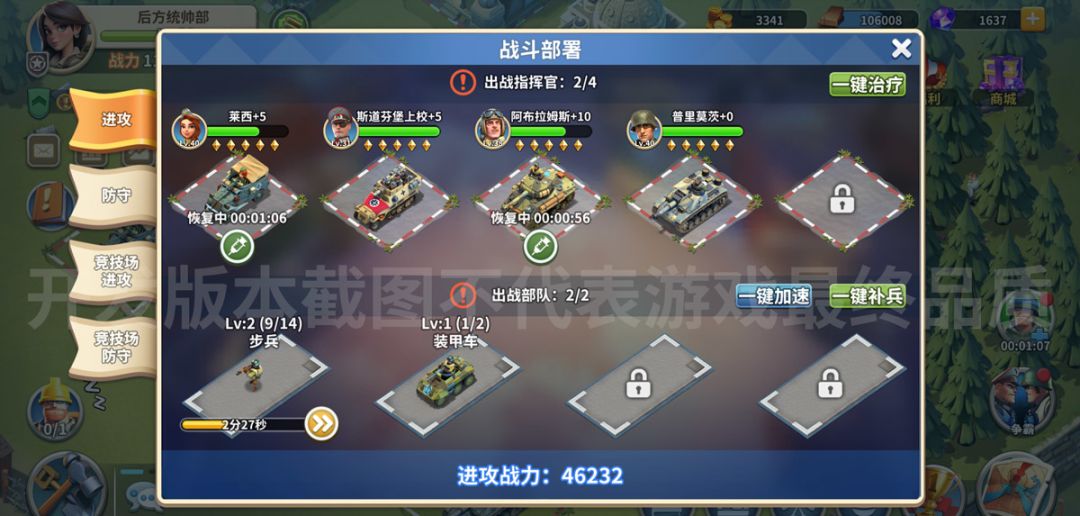Tap the locked third troop slot
Image resolution: width=1080 pixels, height=516 pixels.
click(638, 384)
